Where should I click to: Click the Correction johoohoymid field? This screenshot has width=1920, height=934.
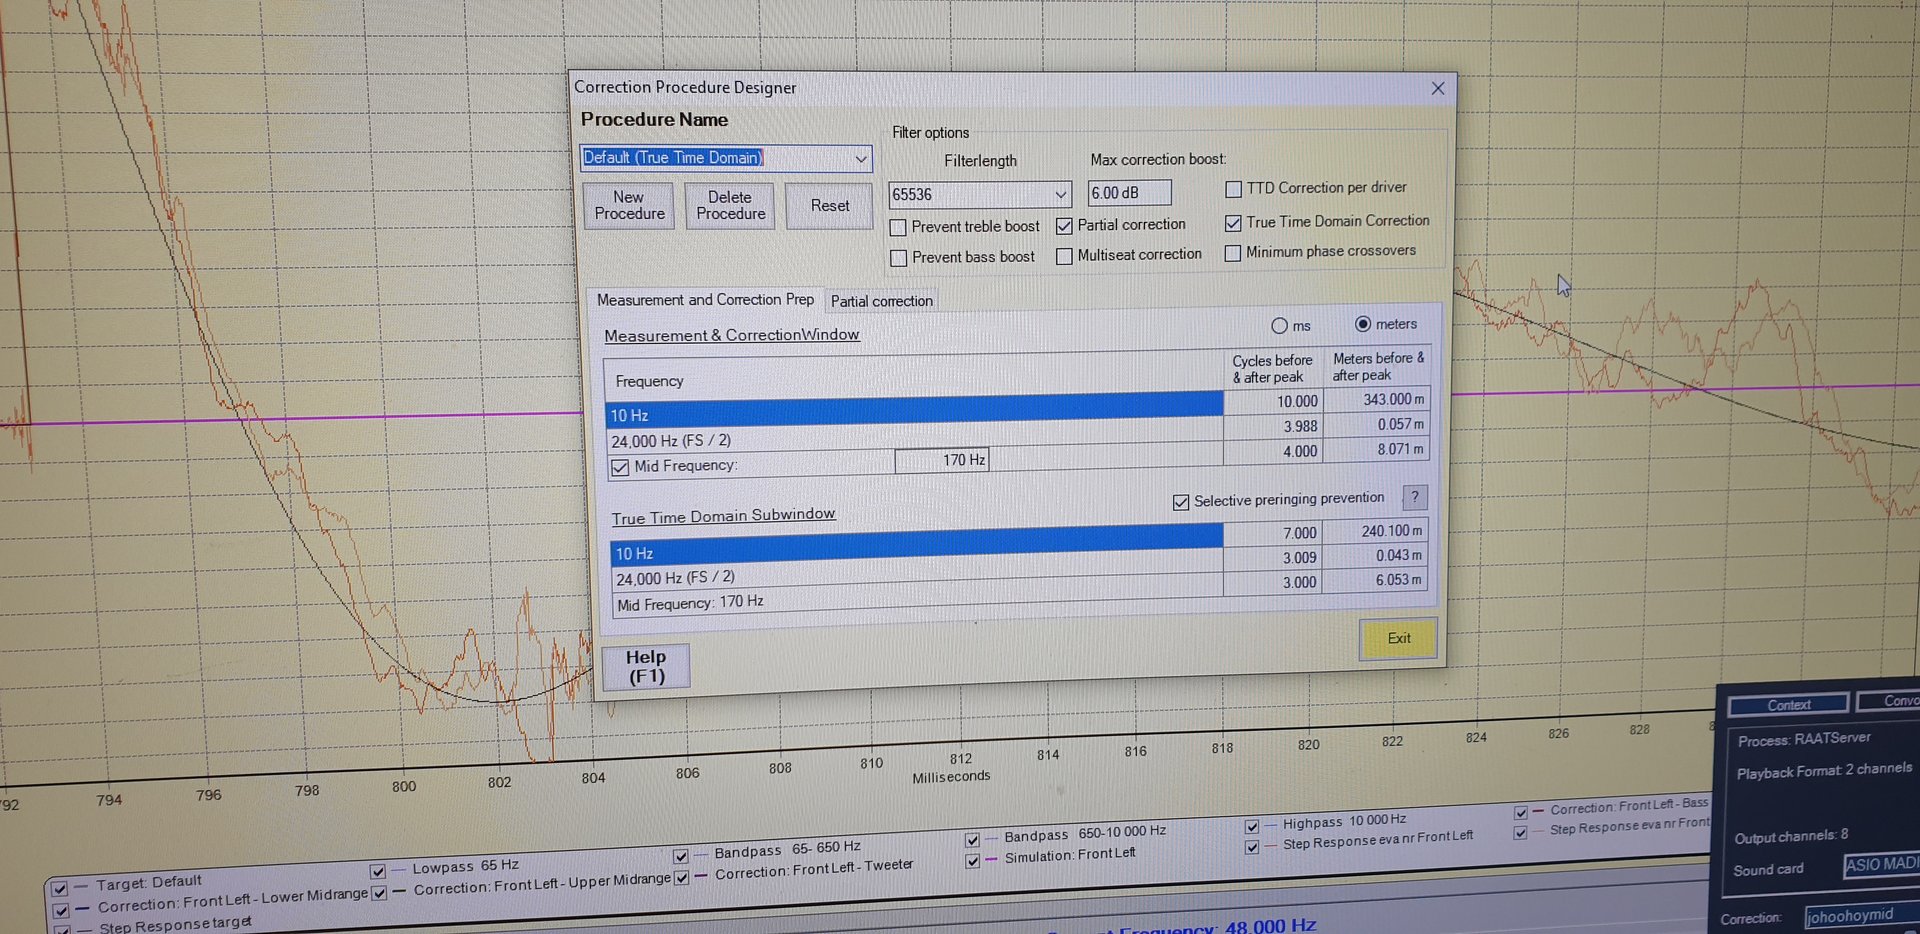coord(1862,915)
